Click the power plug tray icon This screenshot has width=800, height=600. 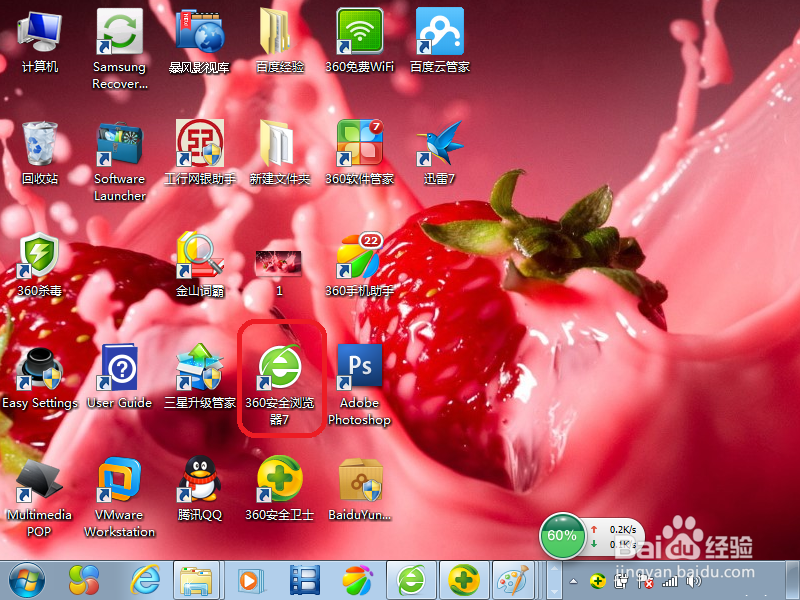(x=621, y=581)
